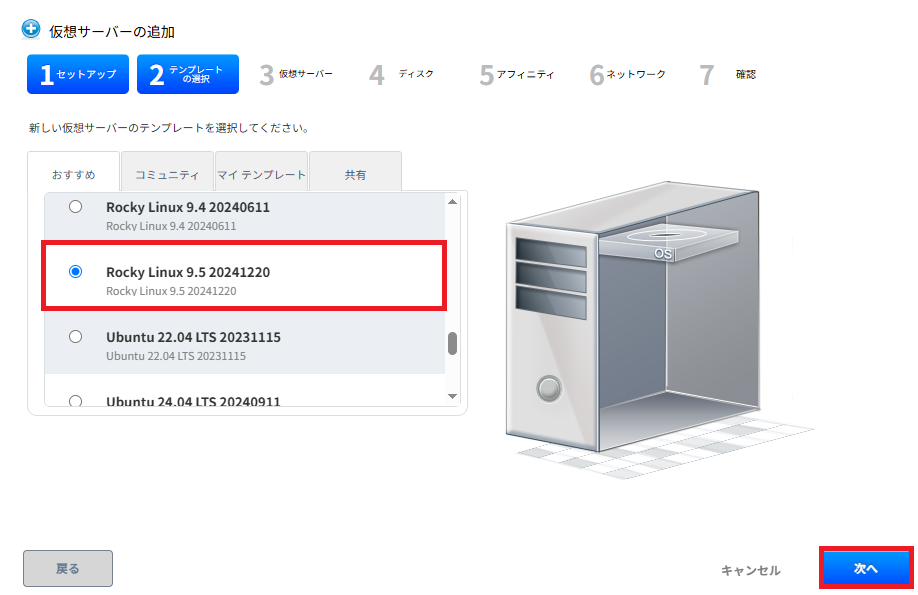Screen dimensions: 918x595
Task: Click the blue plus add-server icon
Action: pyautogui.click(x=30, y=29)
